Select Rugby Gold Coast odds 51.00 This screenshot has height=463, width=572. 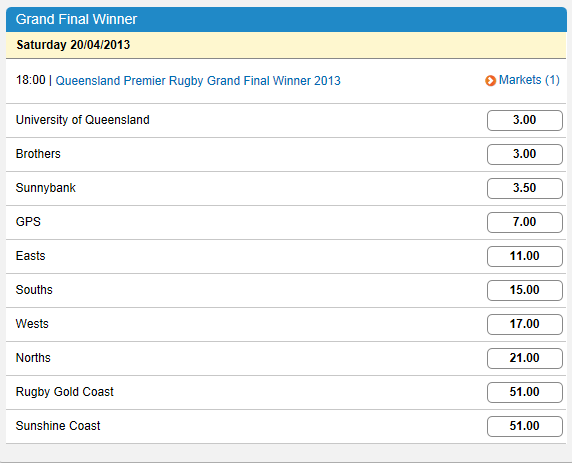[525, 392]
